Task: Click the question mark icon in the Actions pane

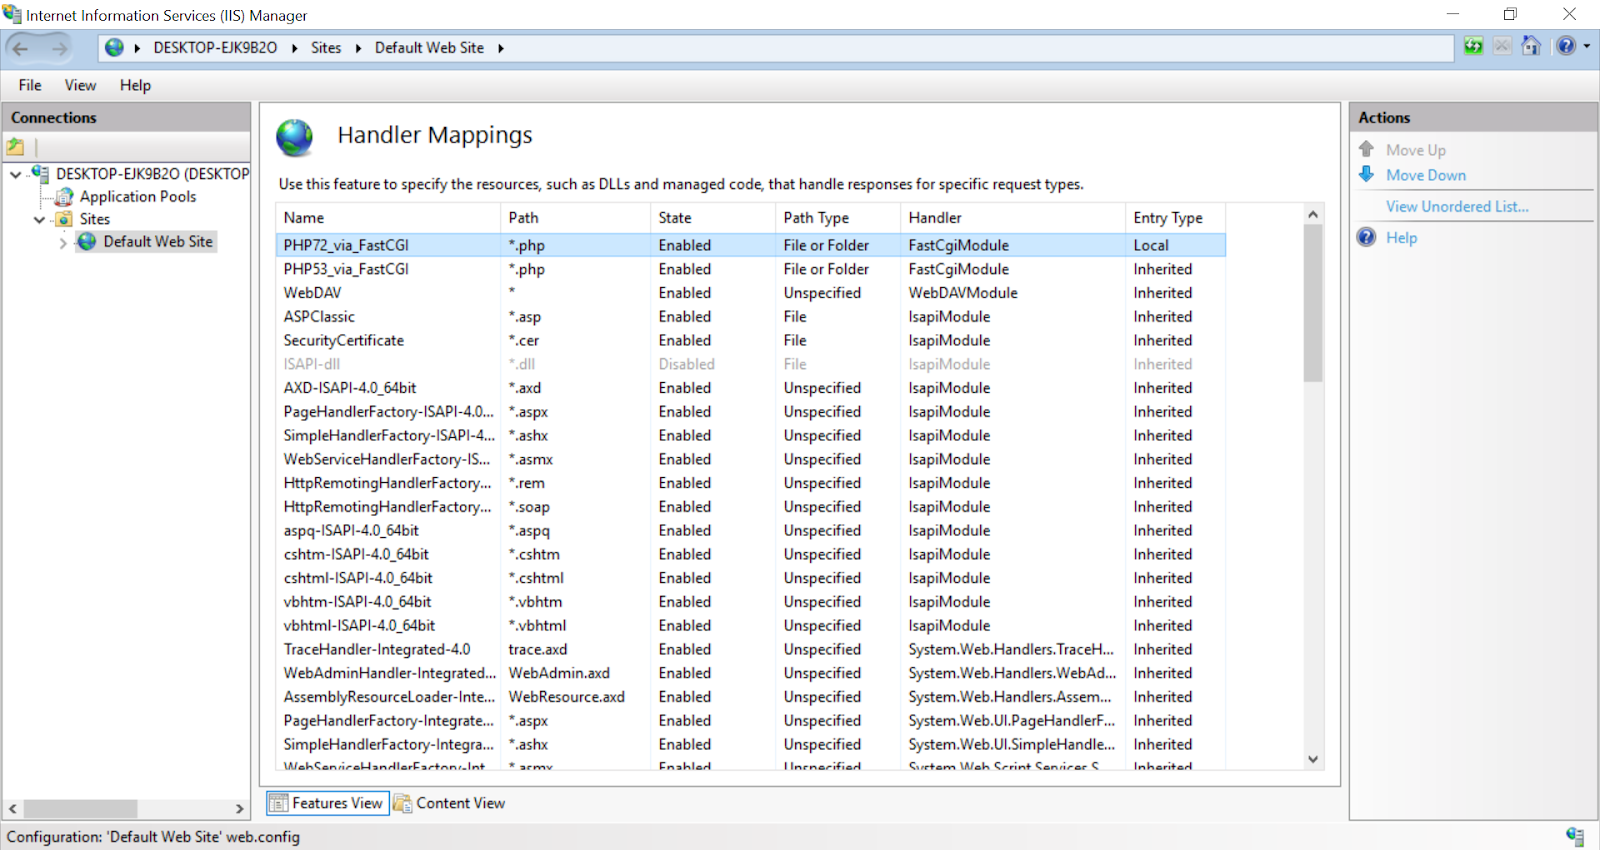Action: pyautogui.click(x=1367, y=237)
